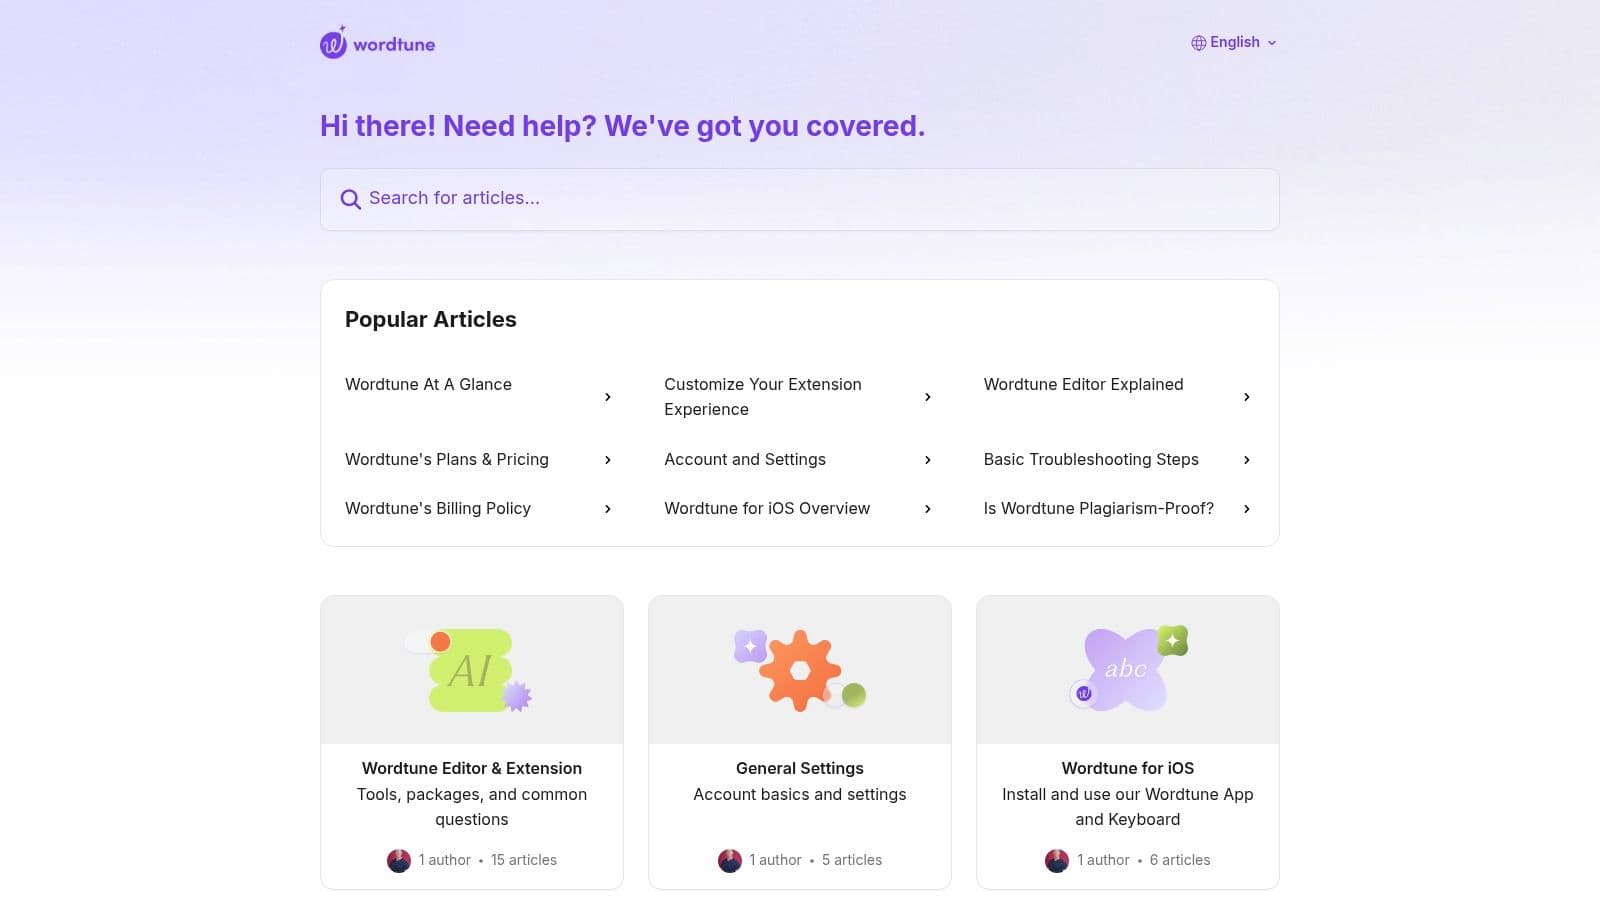The height and width of the screenshot is (900, 1600).
Task: Click chevron beside Wordtune's Plans & Pricing
Action: click(608, 460)
